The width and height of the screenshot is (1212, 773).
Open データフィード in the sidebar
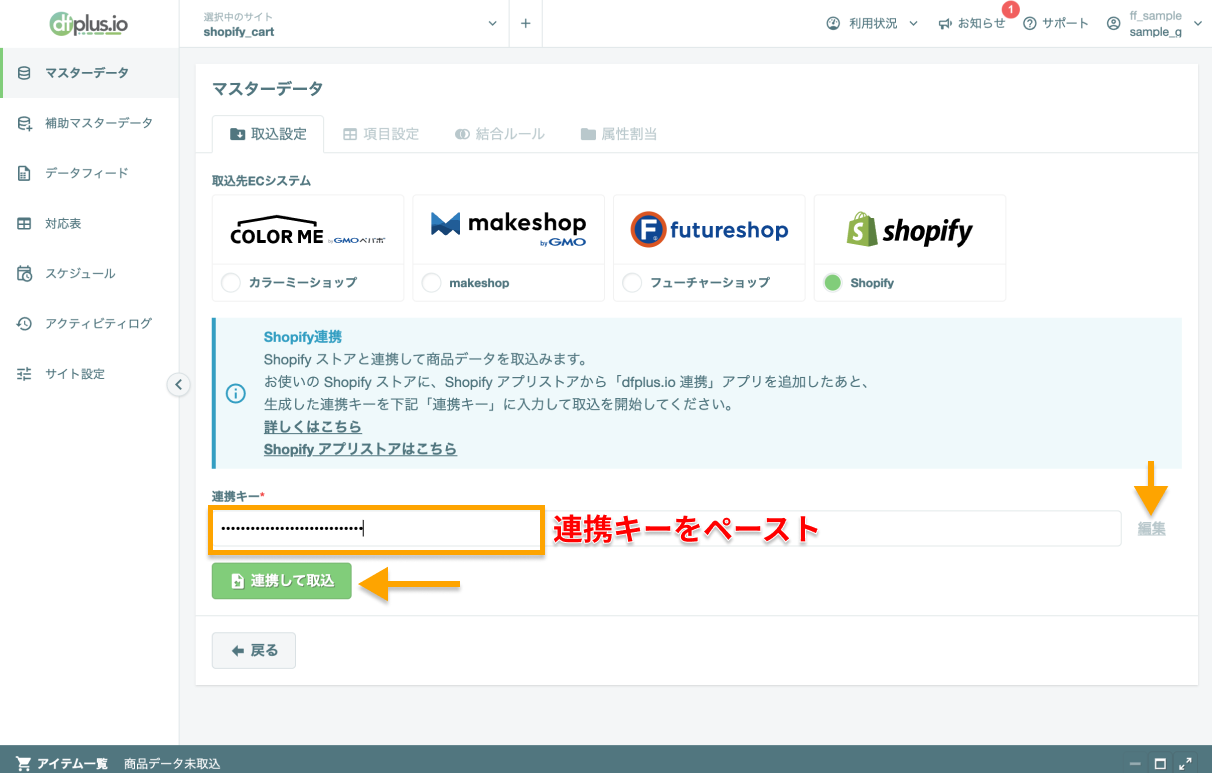click(90, 173)
